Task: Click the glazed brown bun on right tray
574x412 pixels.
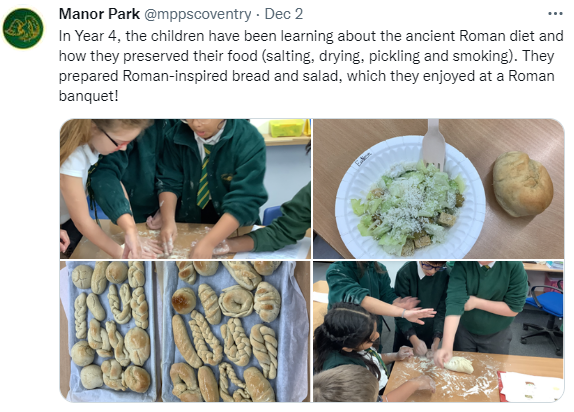Action: (x=183, y=301)
